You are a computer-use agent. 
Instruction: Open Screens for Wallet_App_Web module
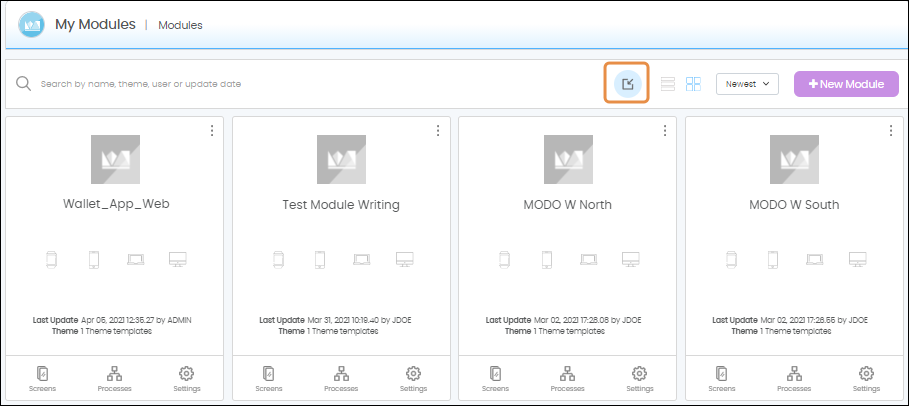[42, 378]
